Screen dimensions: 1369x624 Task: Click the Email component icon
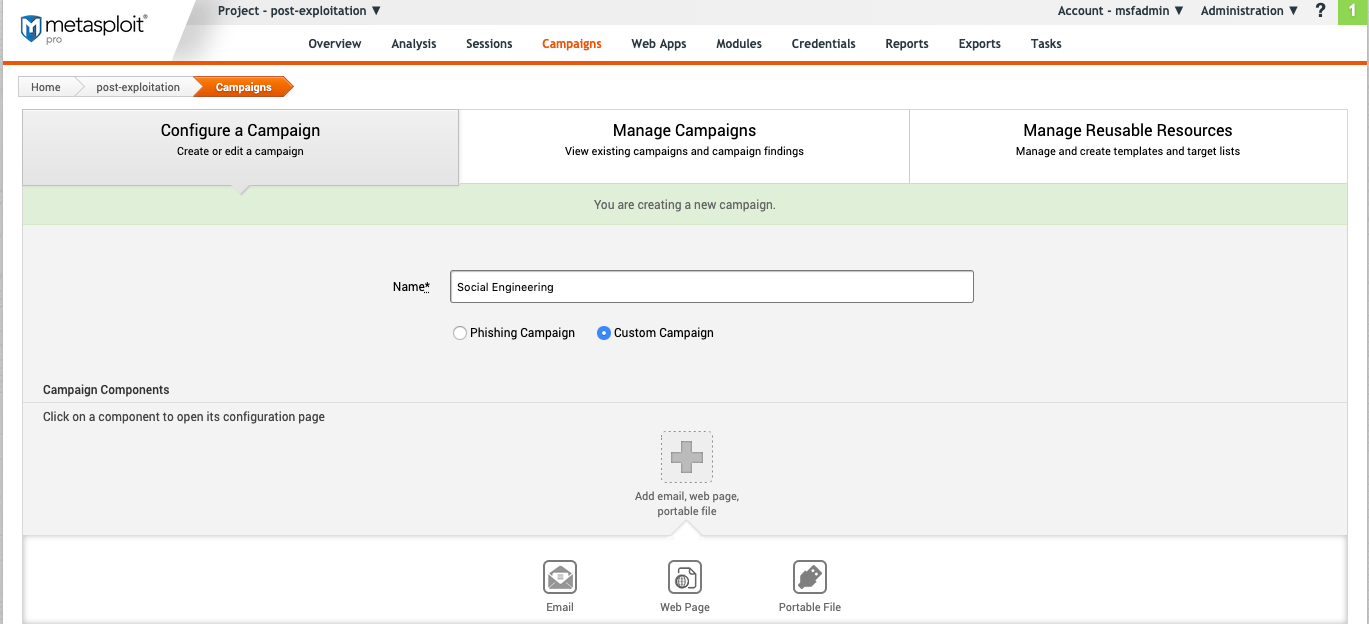click(x=560, y=577)
